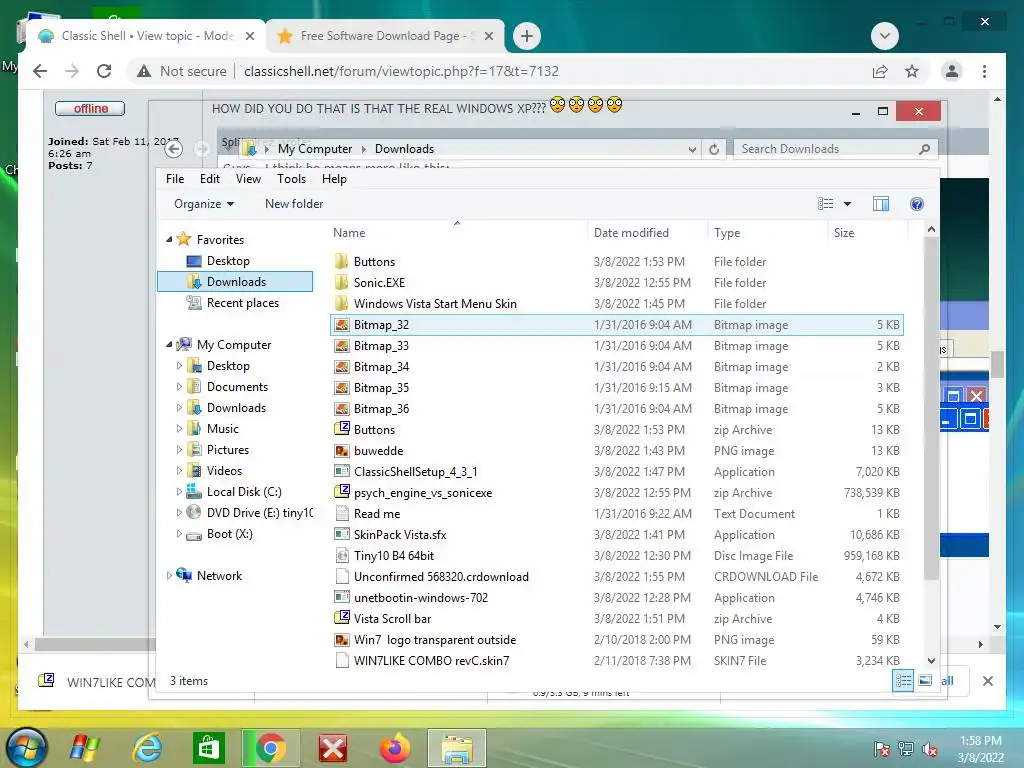Click Chrome address bar URL
Viewport: 1024px width, 768px height.
point(402,71)
